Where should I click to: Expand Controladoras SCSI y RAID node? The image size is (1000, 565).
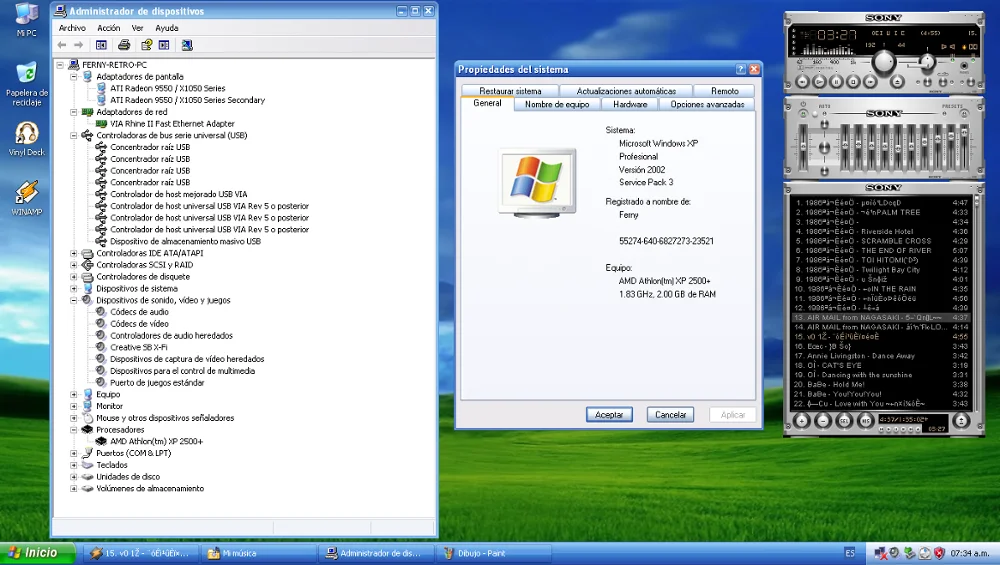pos(74,265)
